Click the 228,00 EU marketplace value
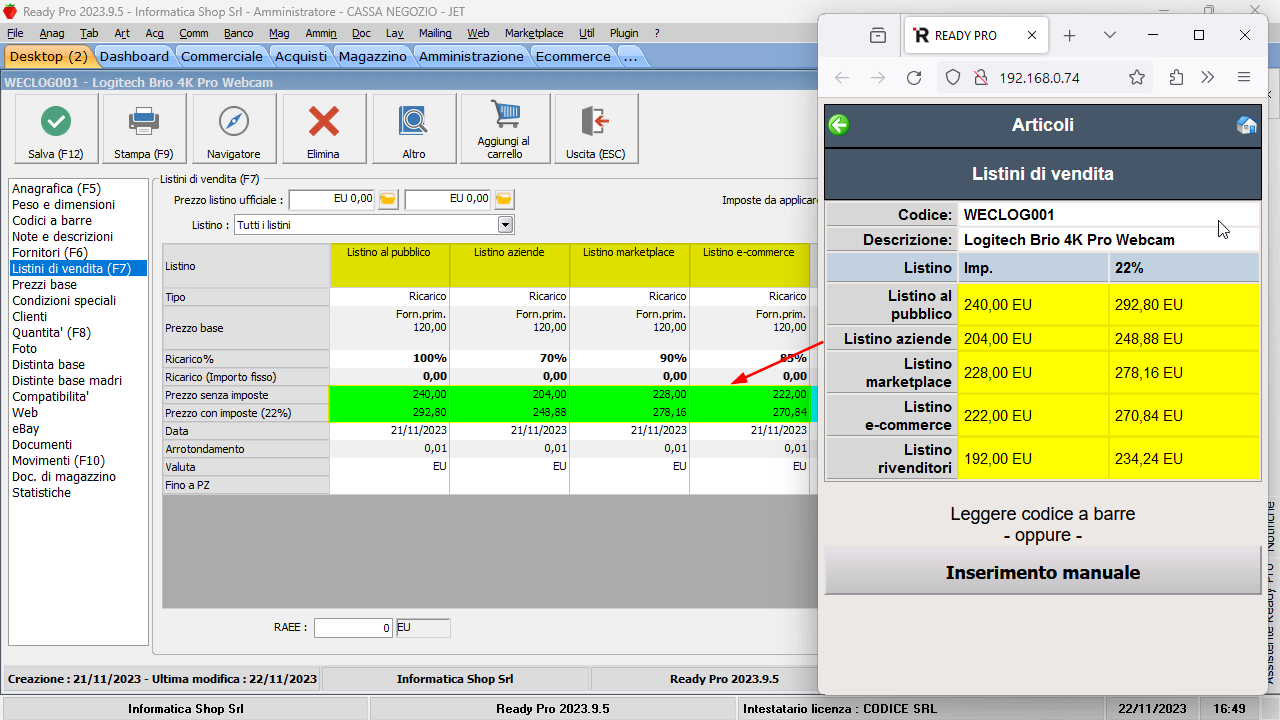Image resolution: width=1280 pixels, height=720 pixels. pos(1033,372)
